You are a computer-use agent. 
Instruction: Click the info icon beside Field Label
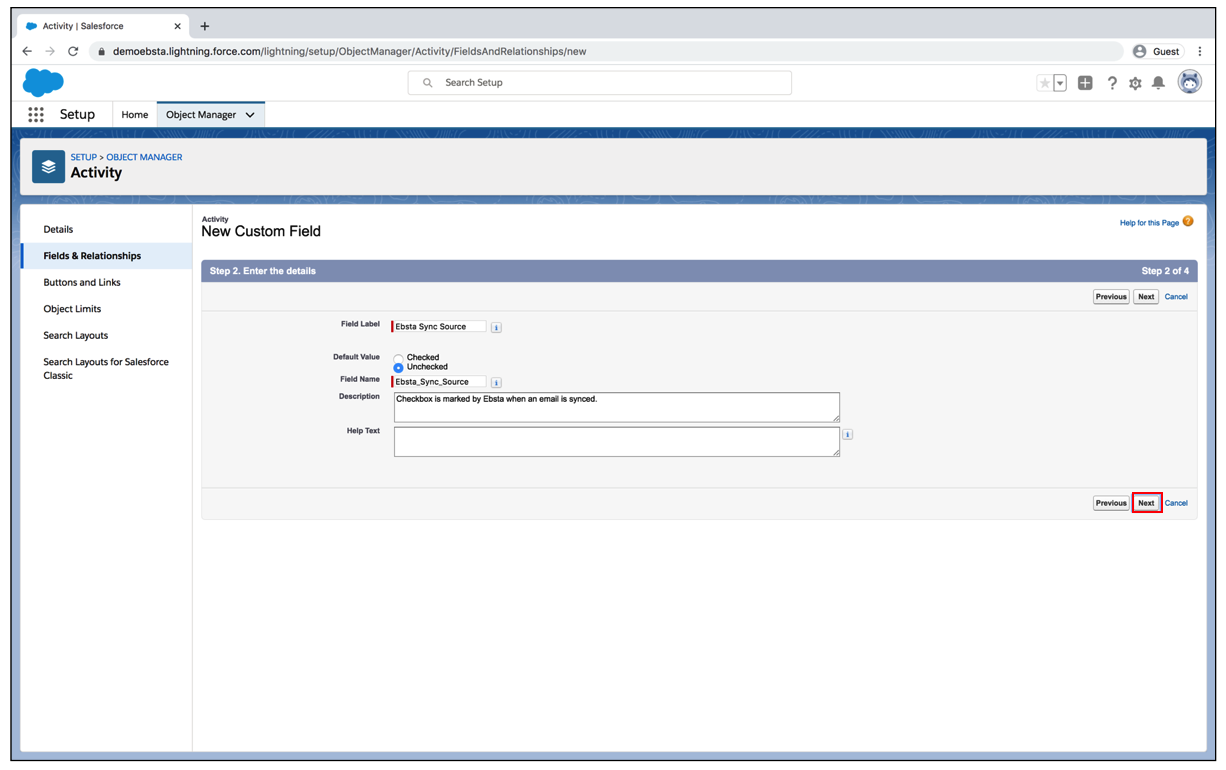click(x=496, y=327)
